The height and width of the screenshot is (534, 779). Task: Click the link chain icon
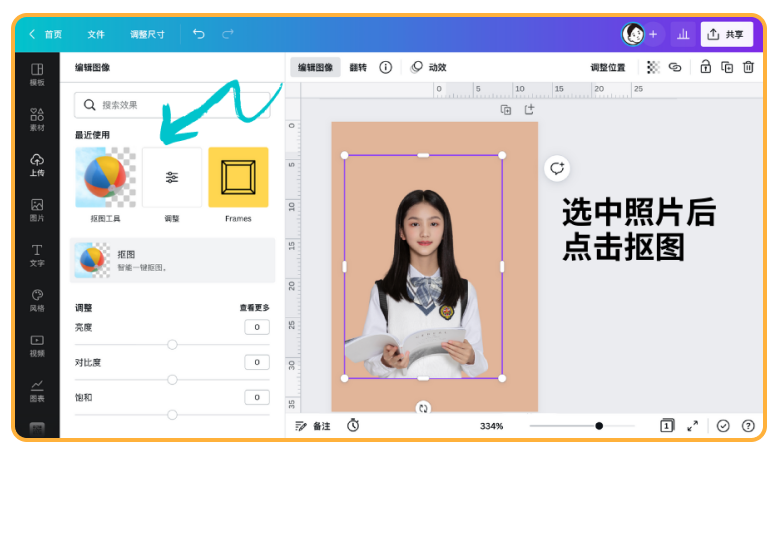(x=675, y=67)
